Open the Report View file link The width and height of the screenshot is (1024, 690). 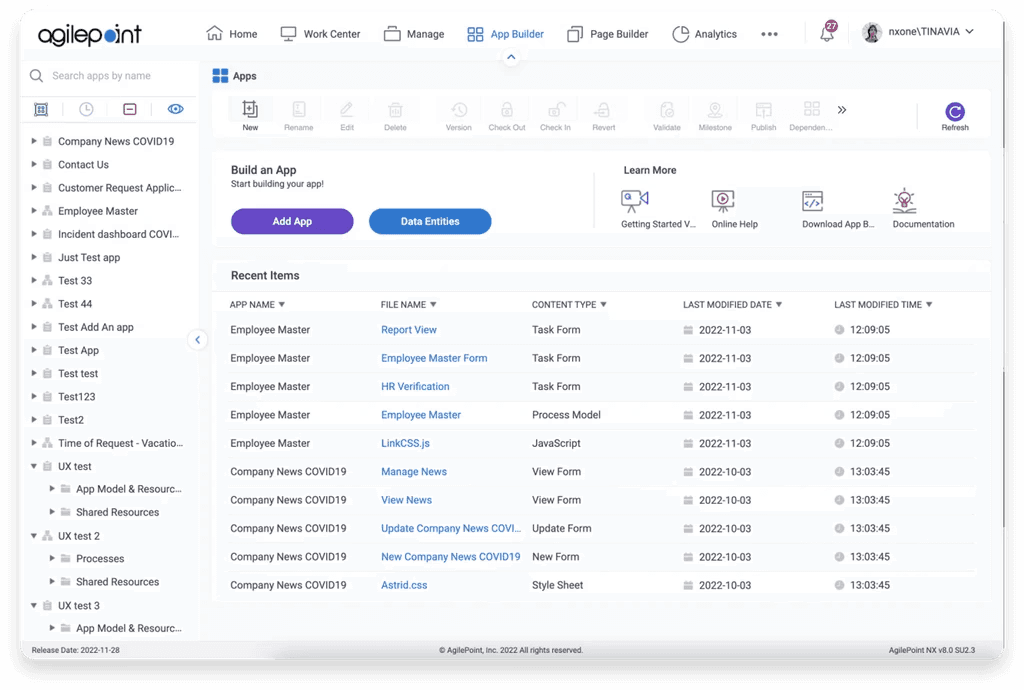coord(409,330)
